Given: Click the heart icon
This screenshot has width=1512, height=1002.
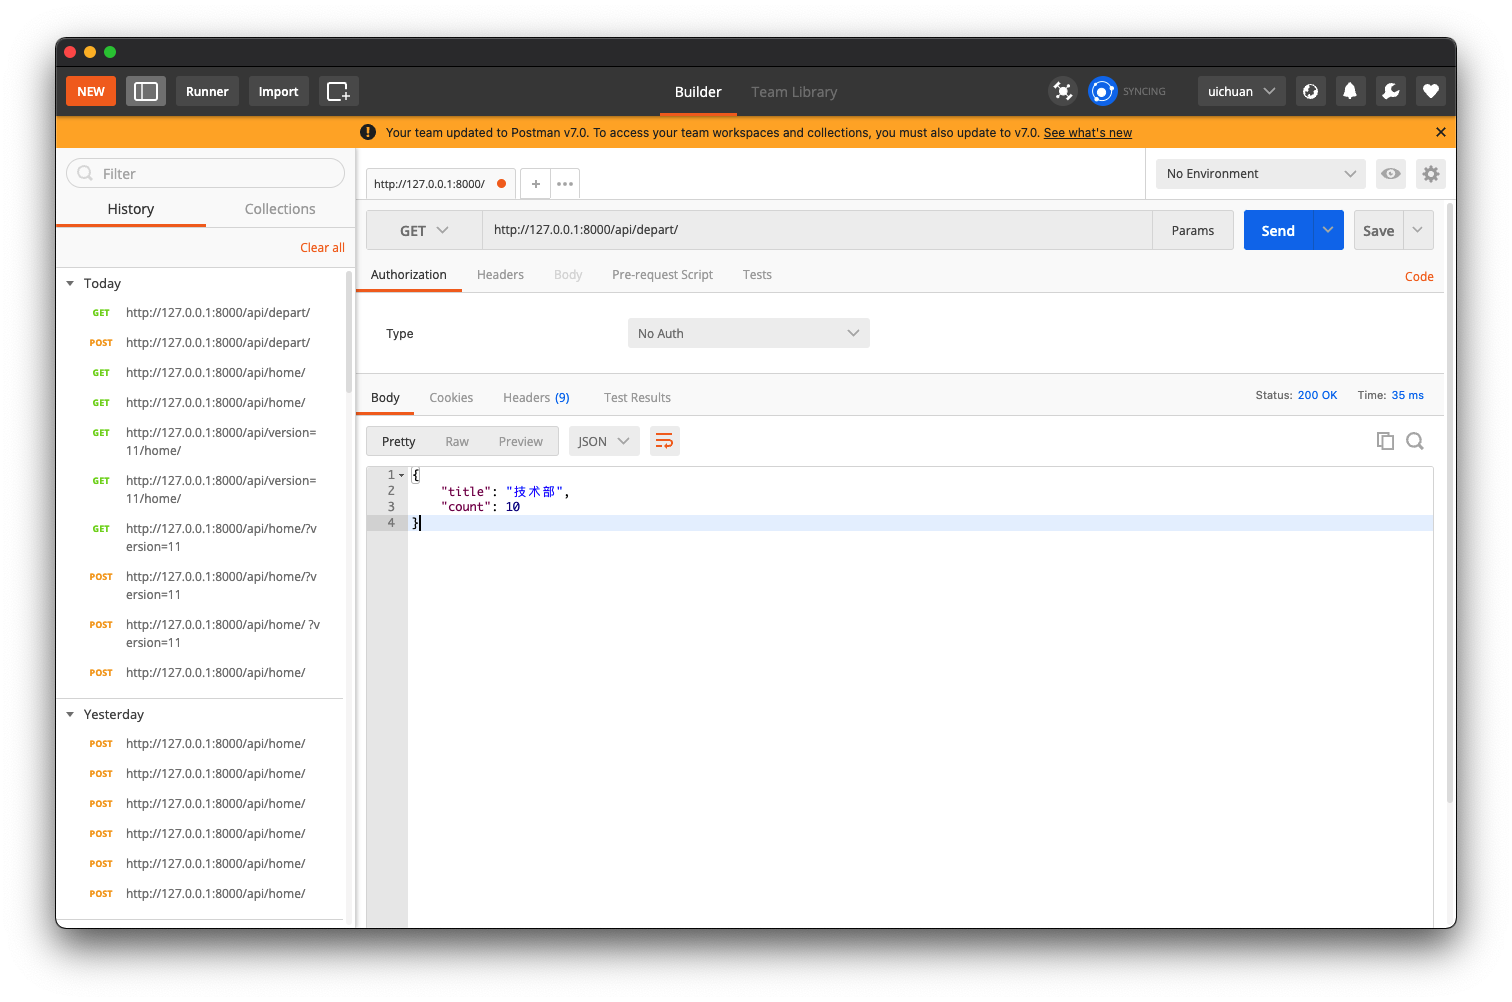Looking at the screenshot, I should (1431, 91).
